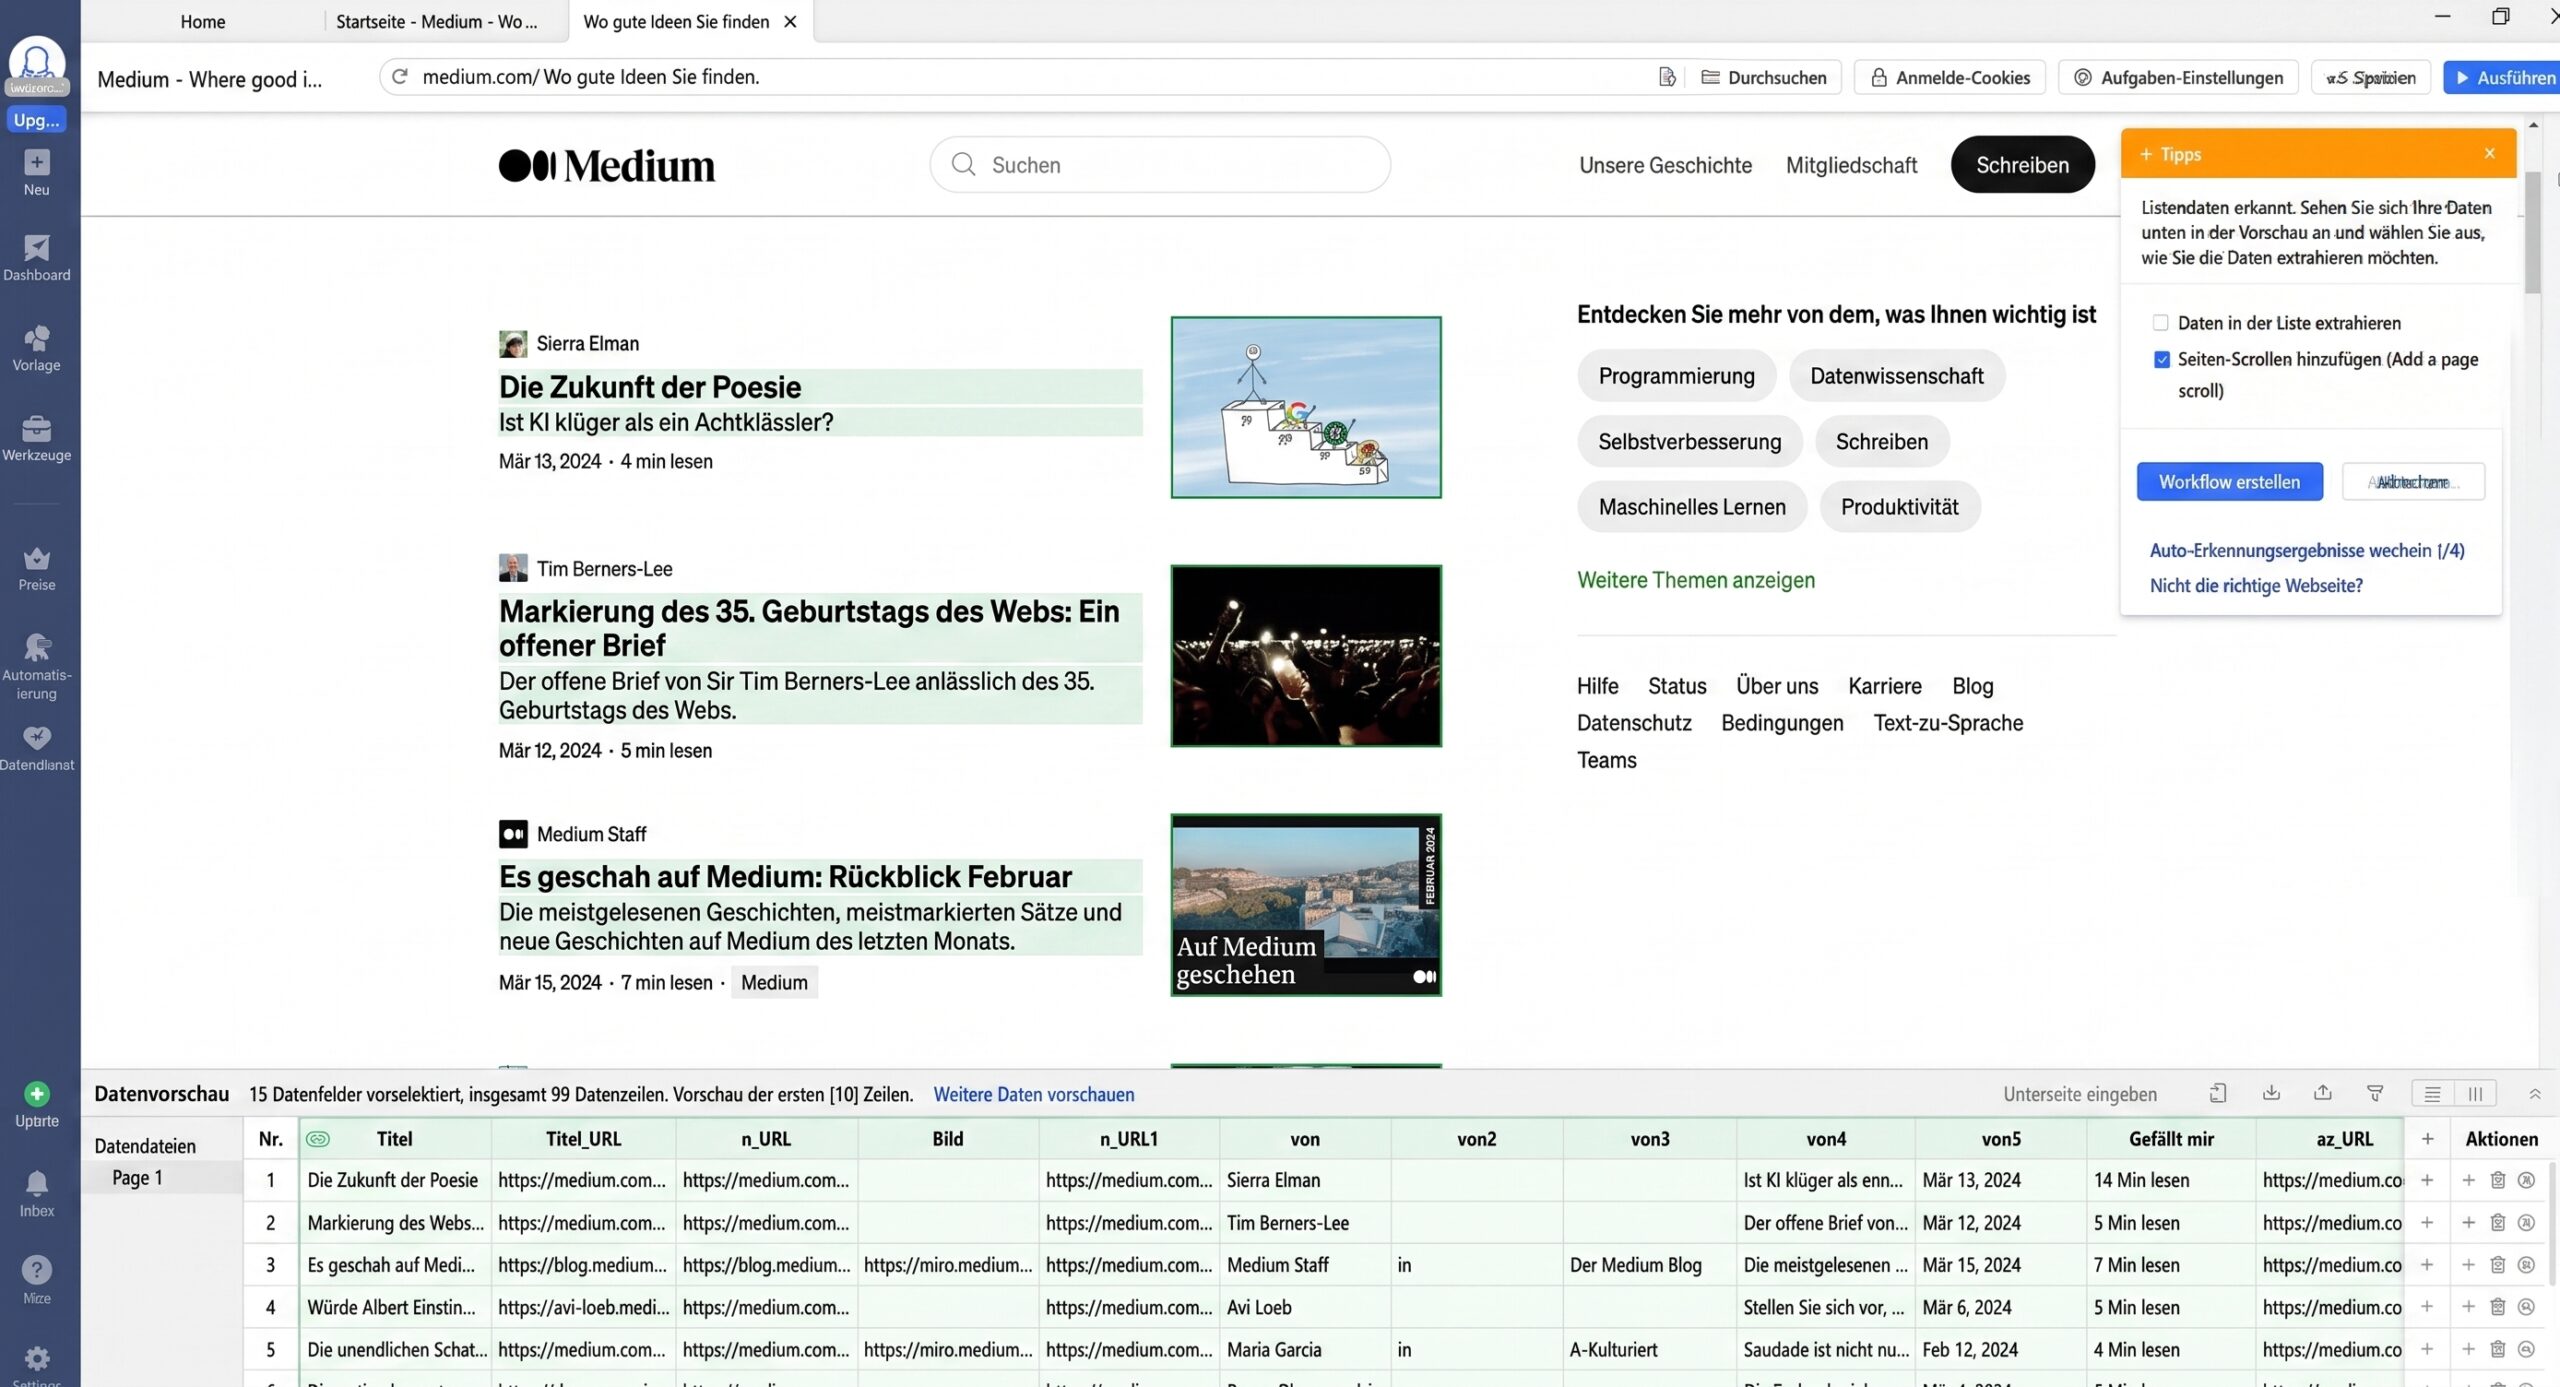
Task: Expand the Tipps header plus sign
Action: (x=2145, y=154)
